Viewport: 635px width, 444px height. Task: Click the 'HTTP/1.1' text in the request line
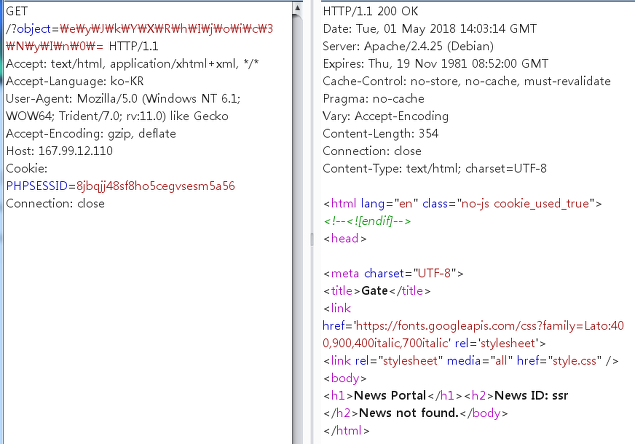click(x=134, y=46)
